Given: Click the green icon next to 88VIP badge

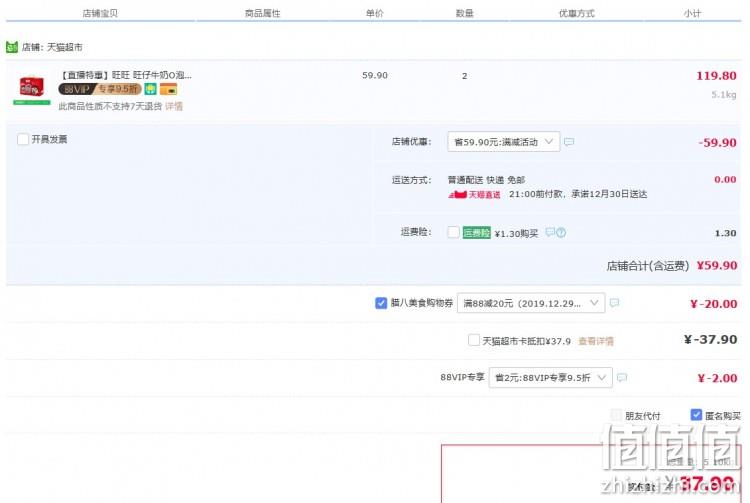Looking at the screenshot, I should (x=151, y=89).
